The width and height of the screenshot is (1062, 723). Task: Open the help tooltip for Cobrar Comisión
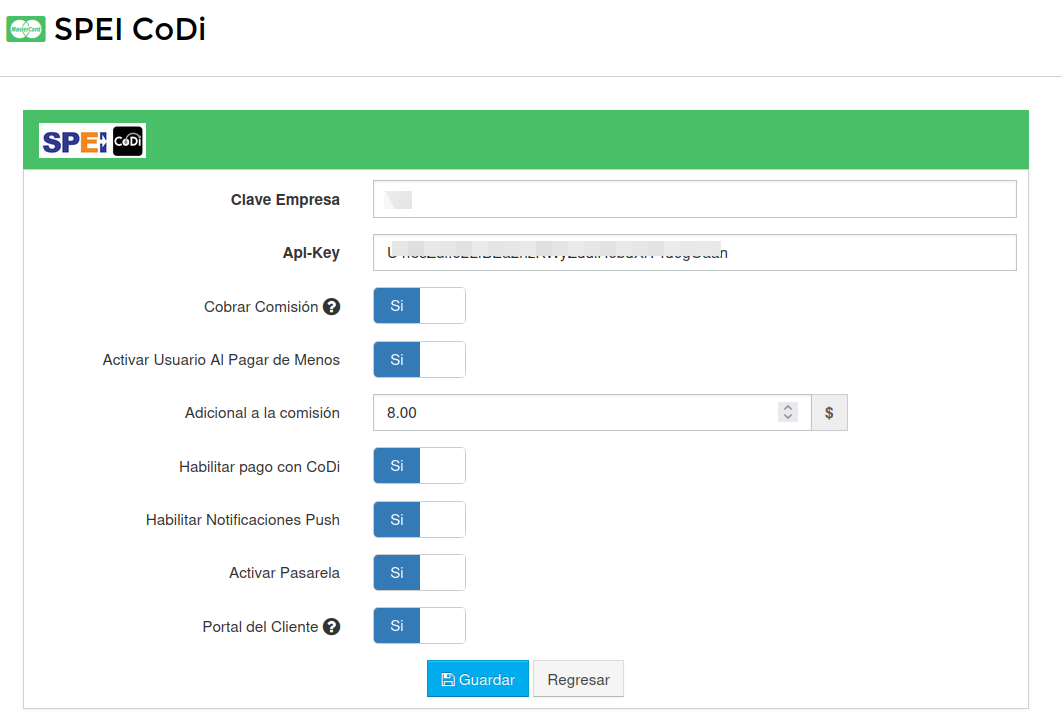pos(332,307)
